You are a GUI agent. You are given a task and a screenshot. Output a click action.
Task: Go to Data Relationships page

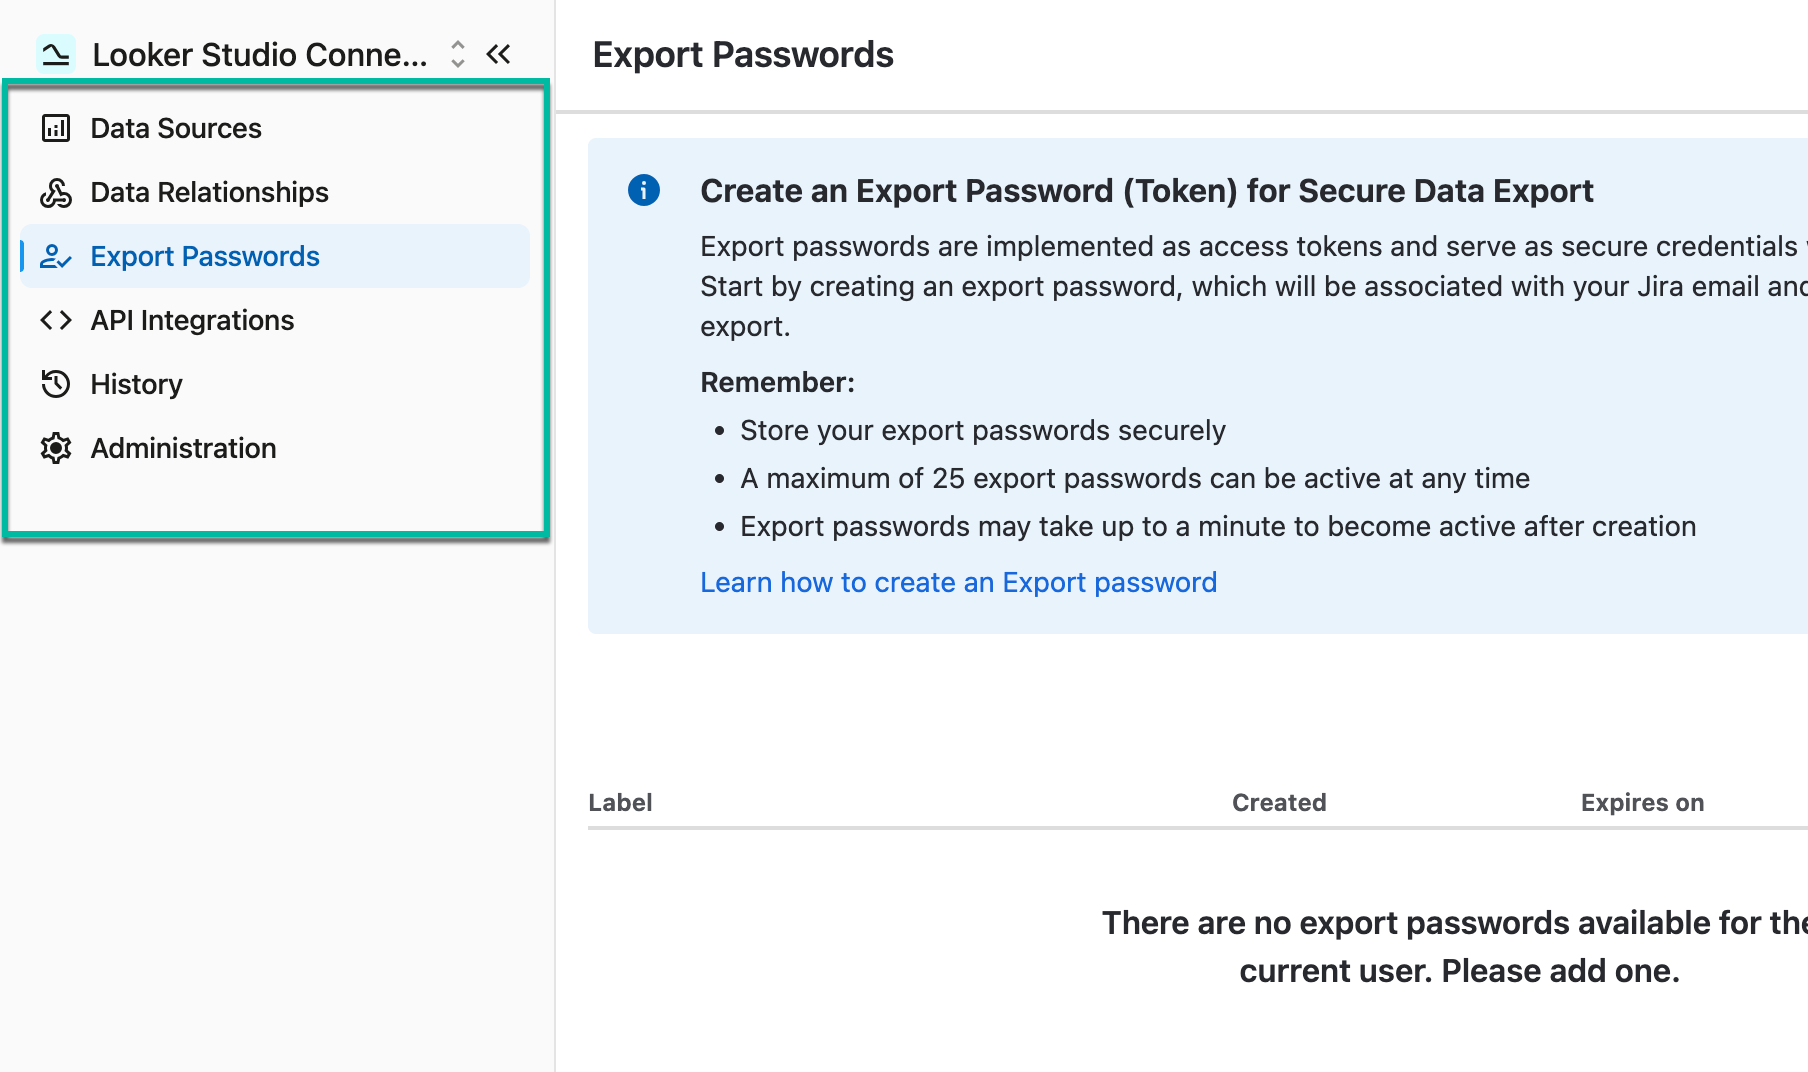click(x=275, y=192)
